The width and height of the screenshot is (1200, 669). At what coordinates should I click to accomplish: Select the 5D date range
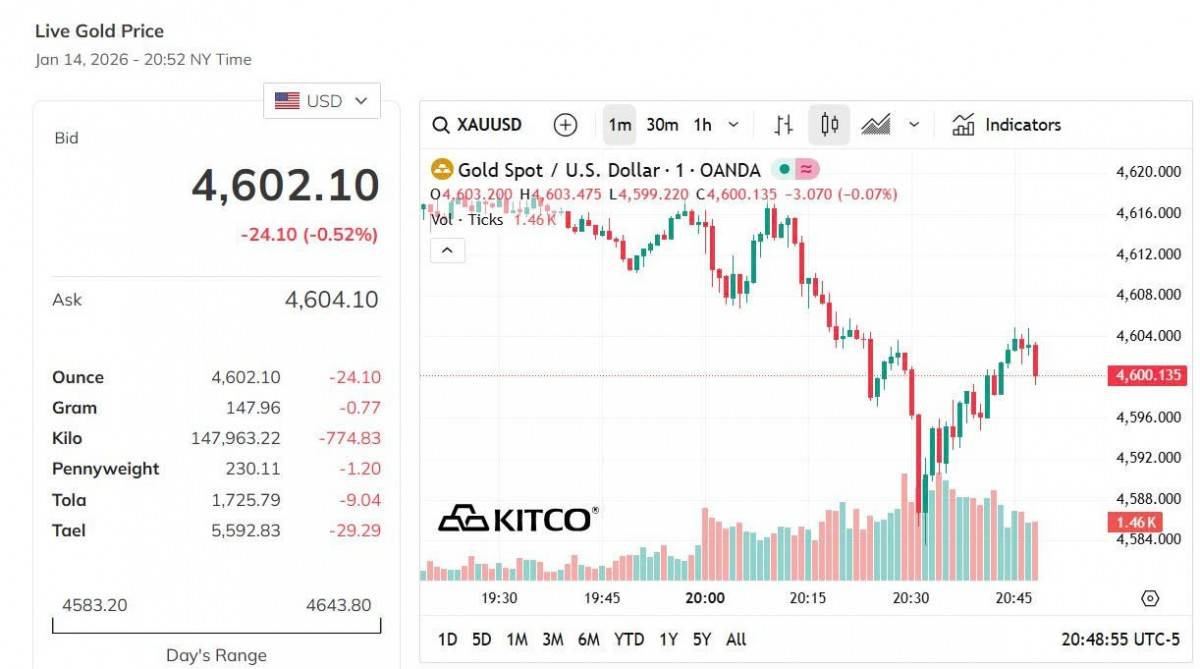(x=481, y=639)
